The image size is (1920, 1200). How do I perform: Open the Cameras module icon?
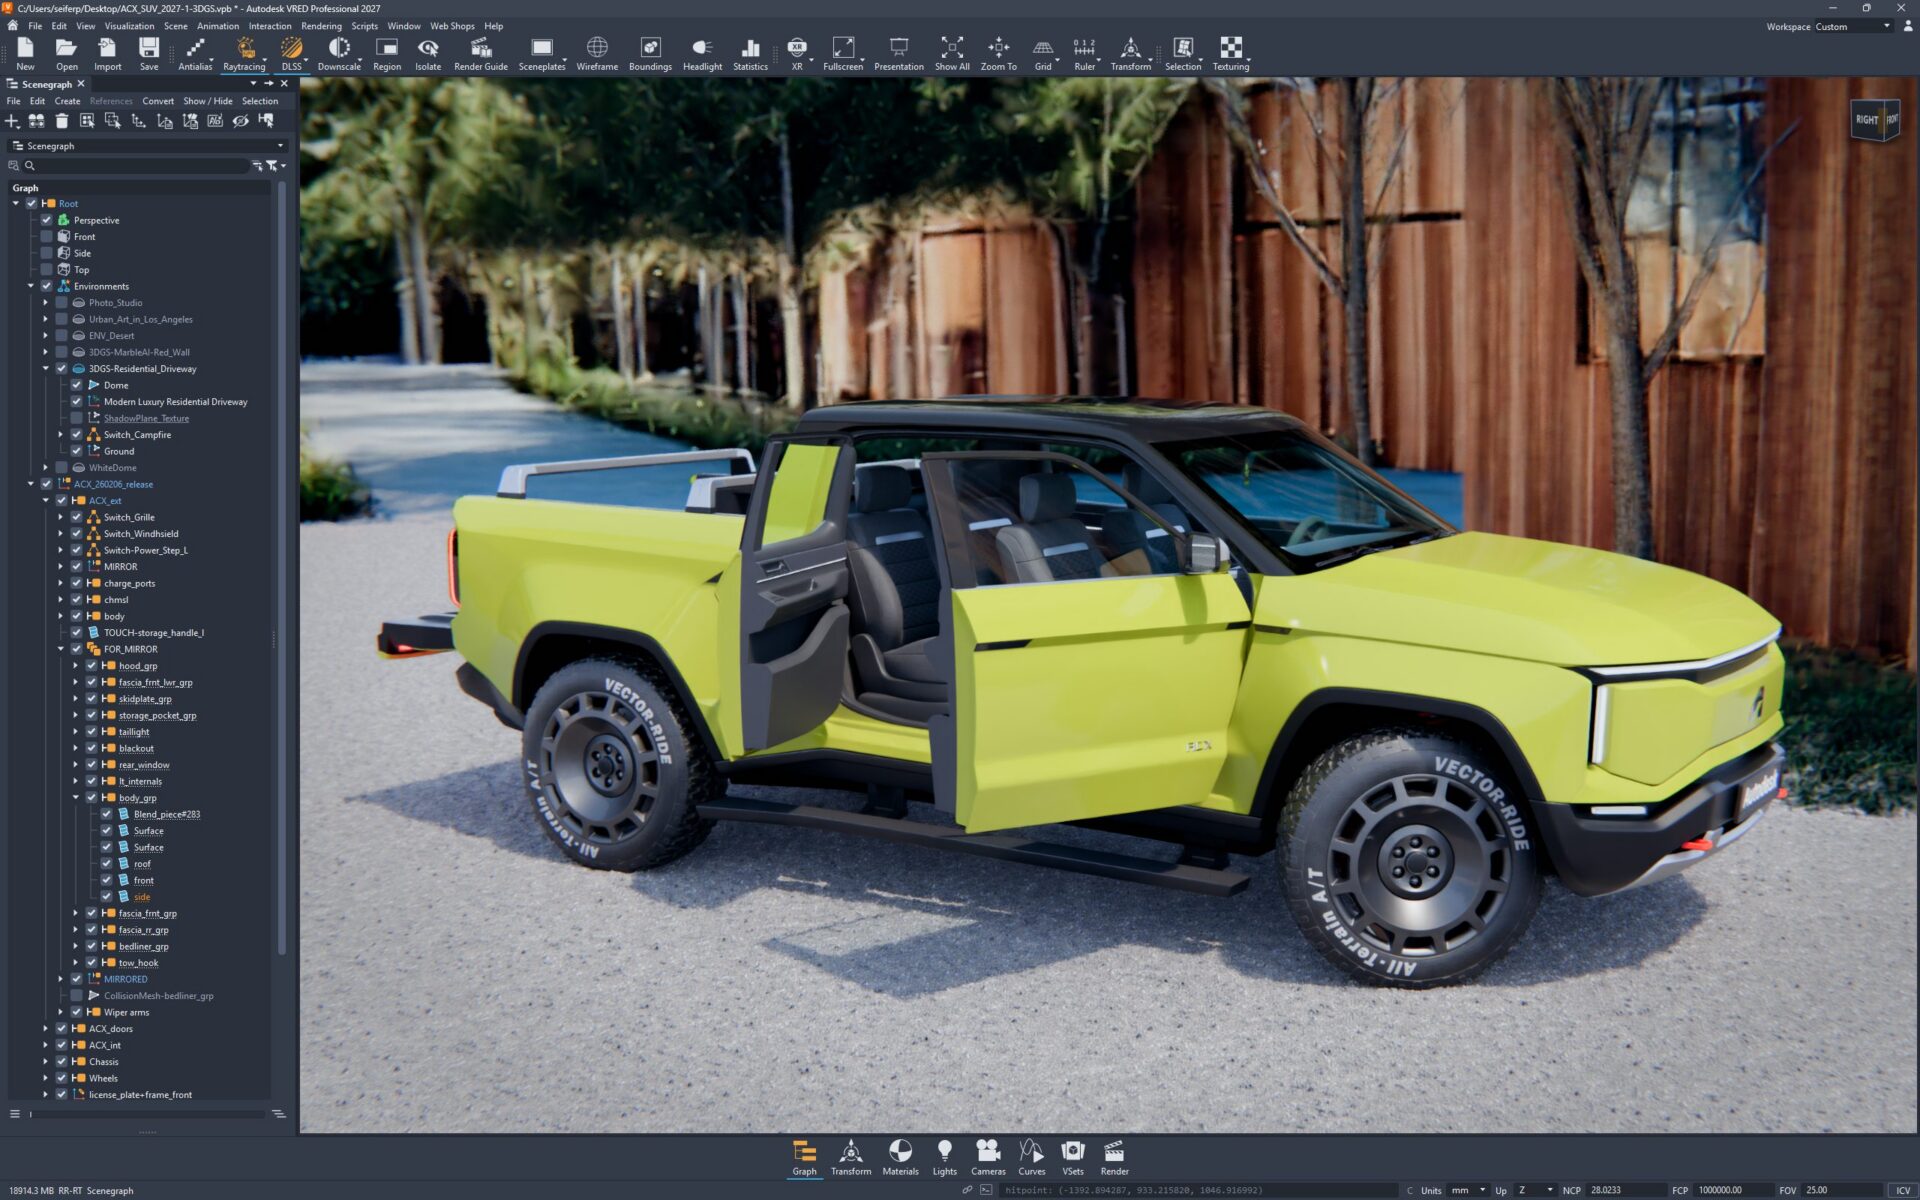click(988, 1157)
